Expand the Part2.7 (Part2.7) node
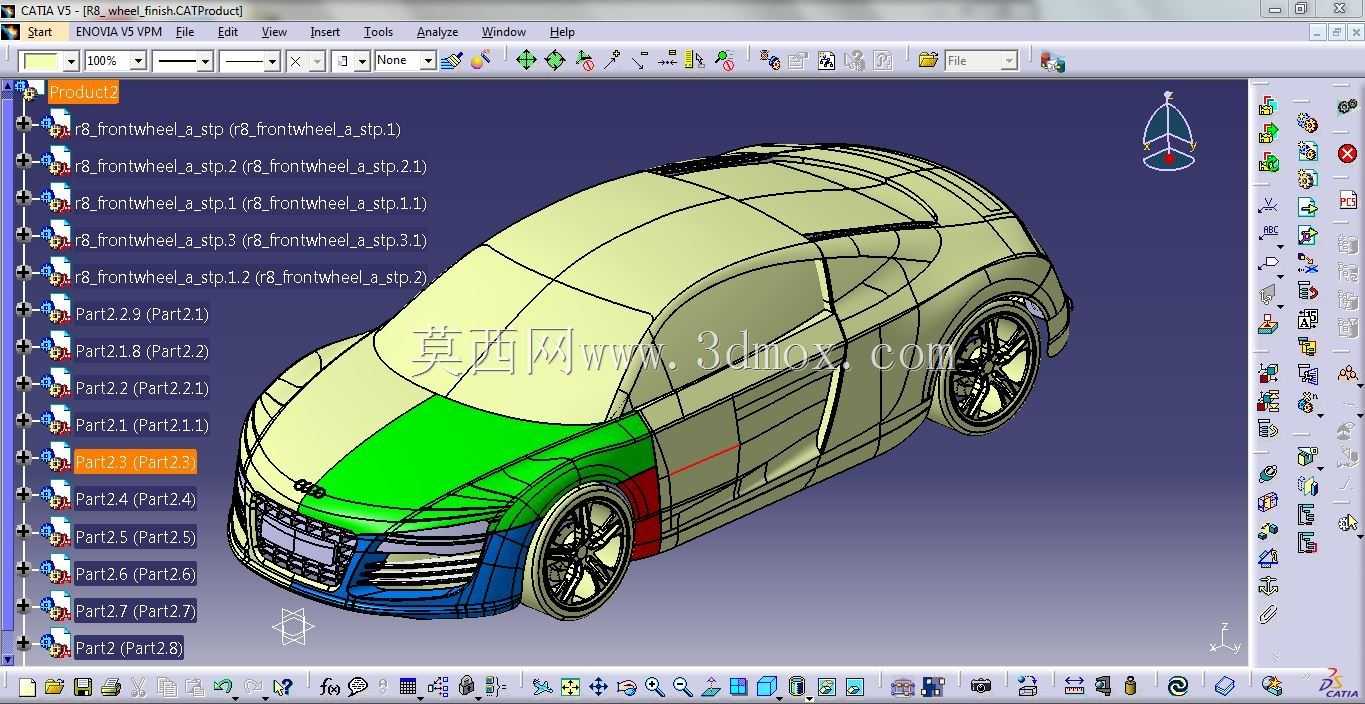This screenshot has height=704, width=1365. [x=23, y=606]
